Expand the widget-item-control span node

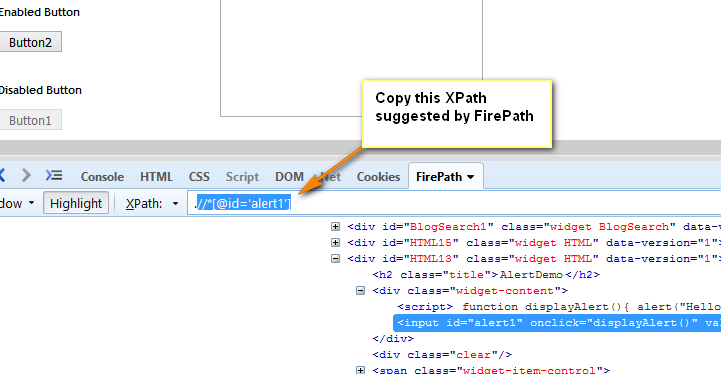pyautogui.click(x=360, y=370)
